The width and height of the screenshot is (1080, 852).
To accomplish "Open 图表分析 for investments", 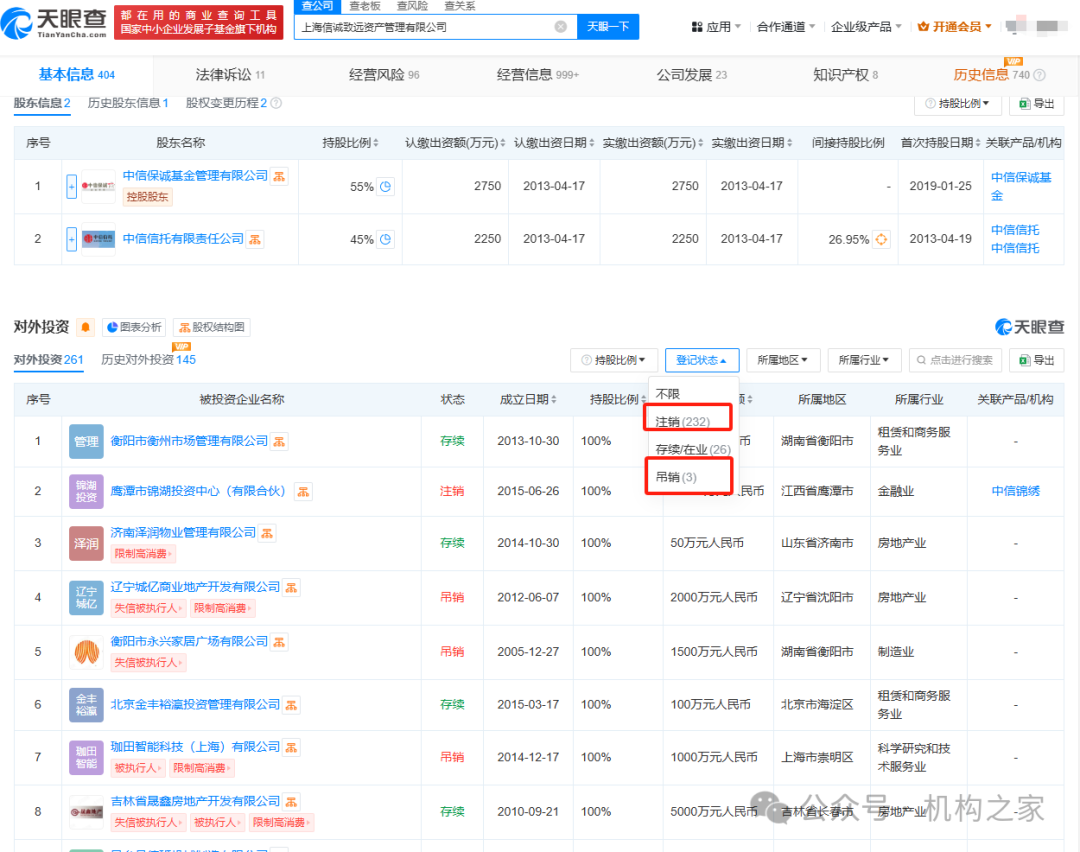I will [x=134, y=327].
